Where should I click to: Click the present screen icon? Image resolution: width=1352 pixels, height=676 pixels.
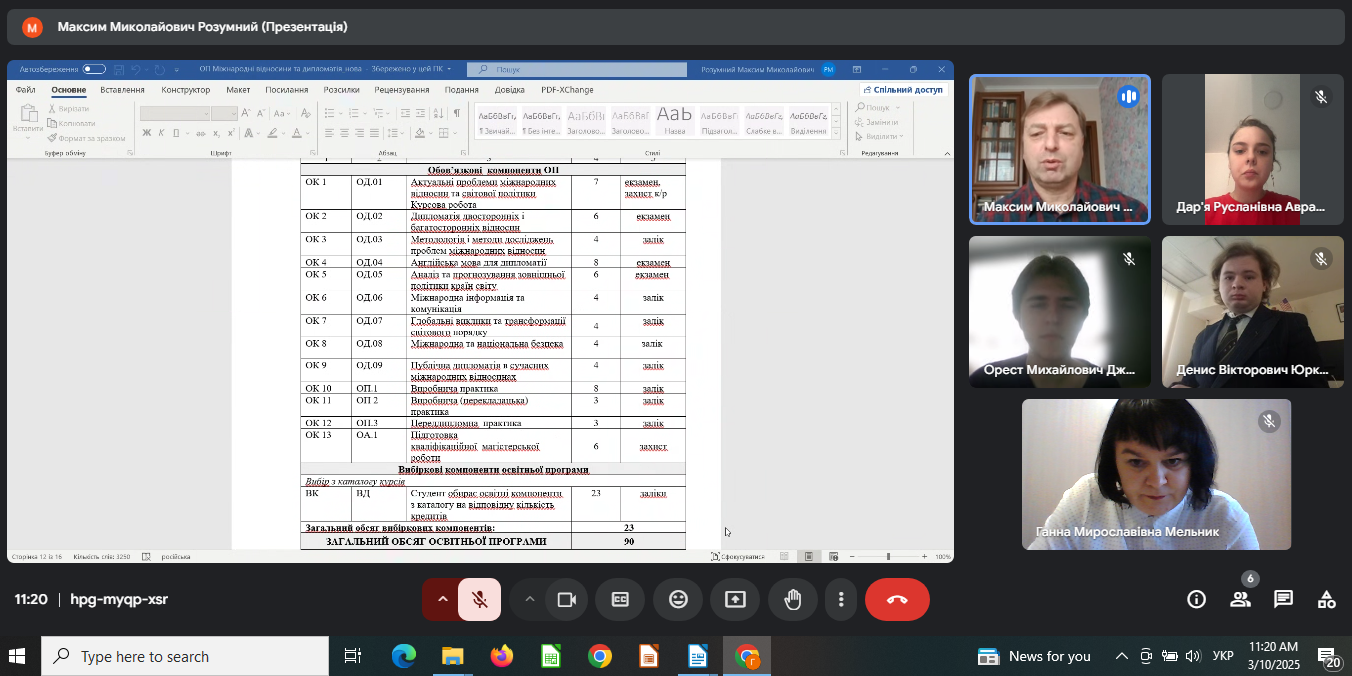click(735, 600)
